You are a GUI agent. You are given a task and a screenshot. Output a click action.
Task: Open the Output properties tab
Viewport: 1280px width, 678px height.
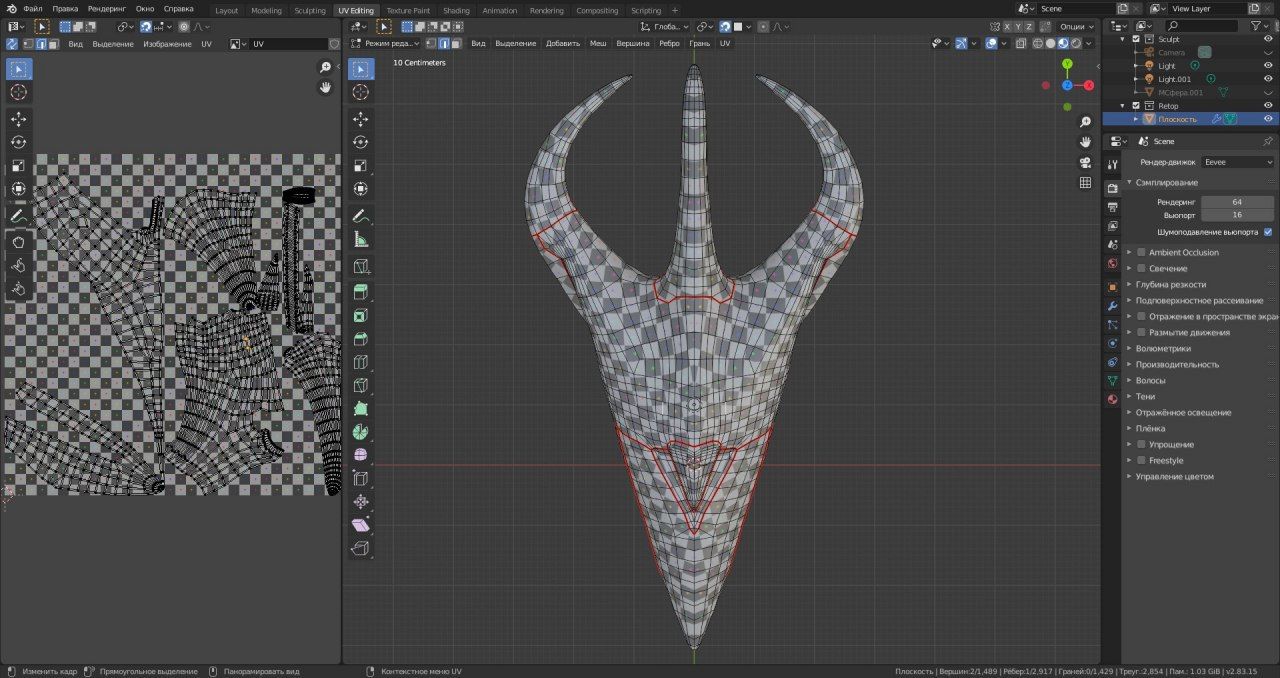pyautogui.click(x=1112, y=207)
